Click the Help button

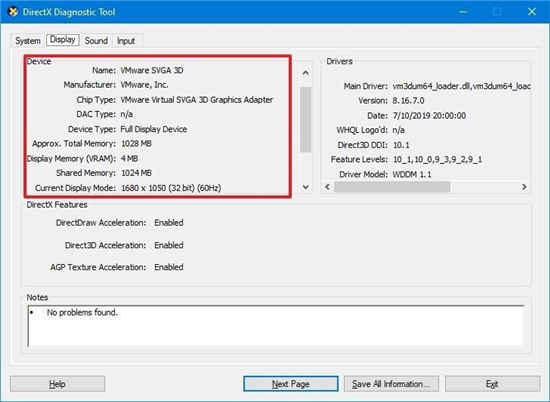(58, 384)
